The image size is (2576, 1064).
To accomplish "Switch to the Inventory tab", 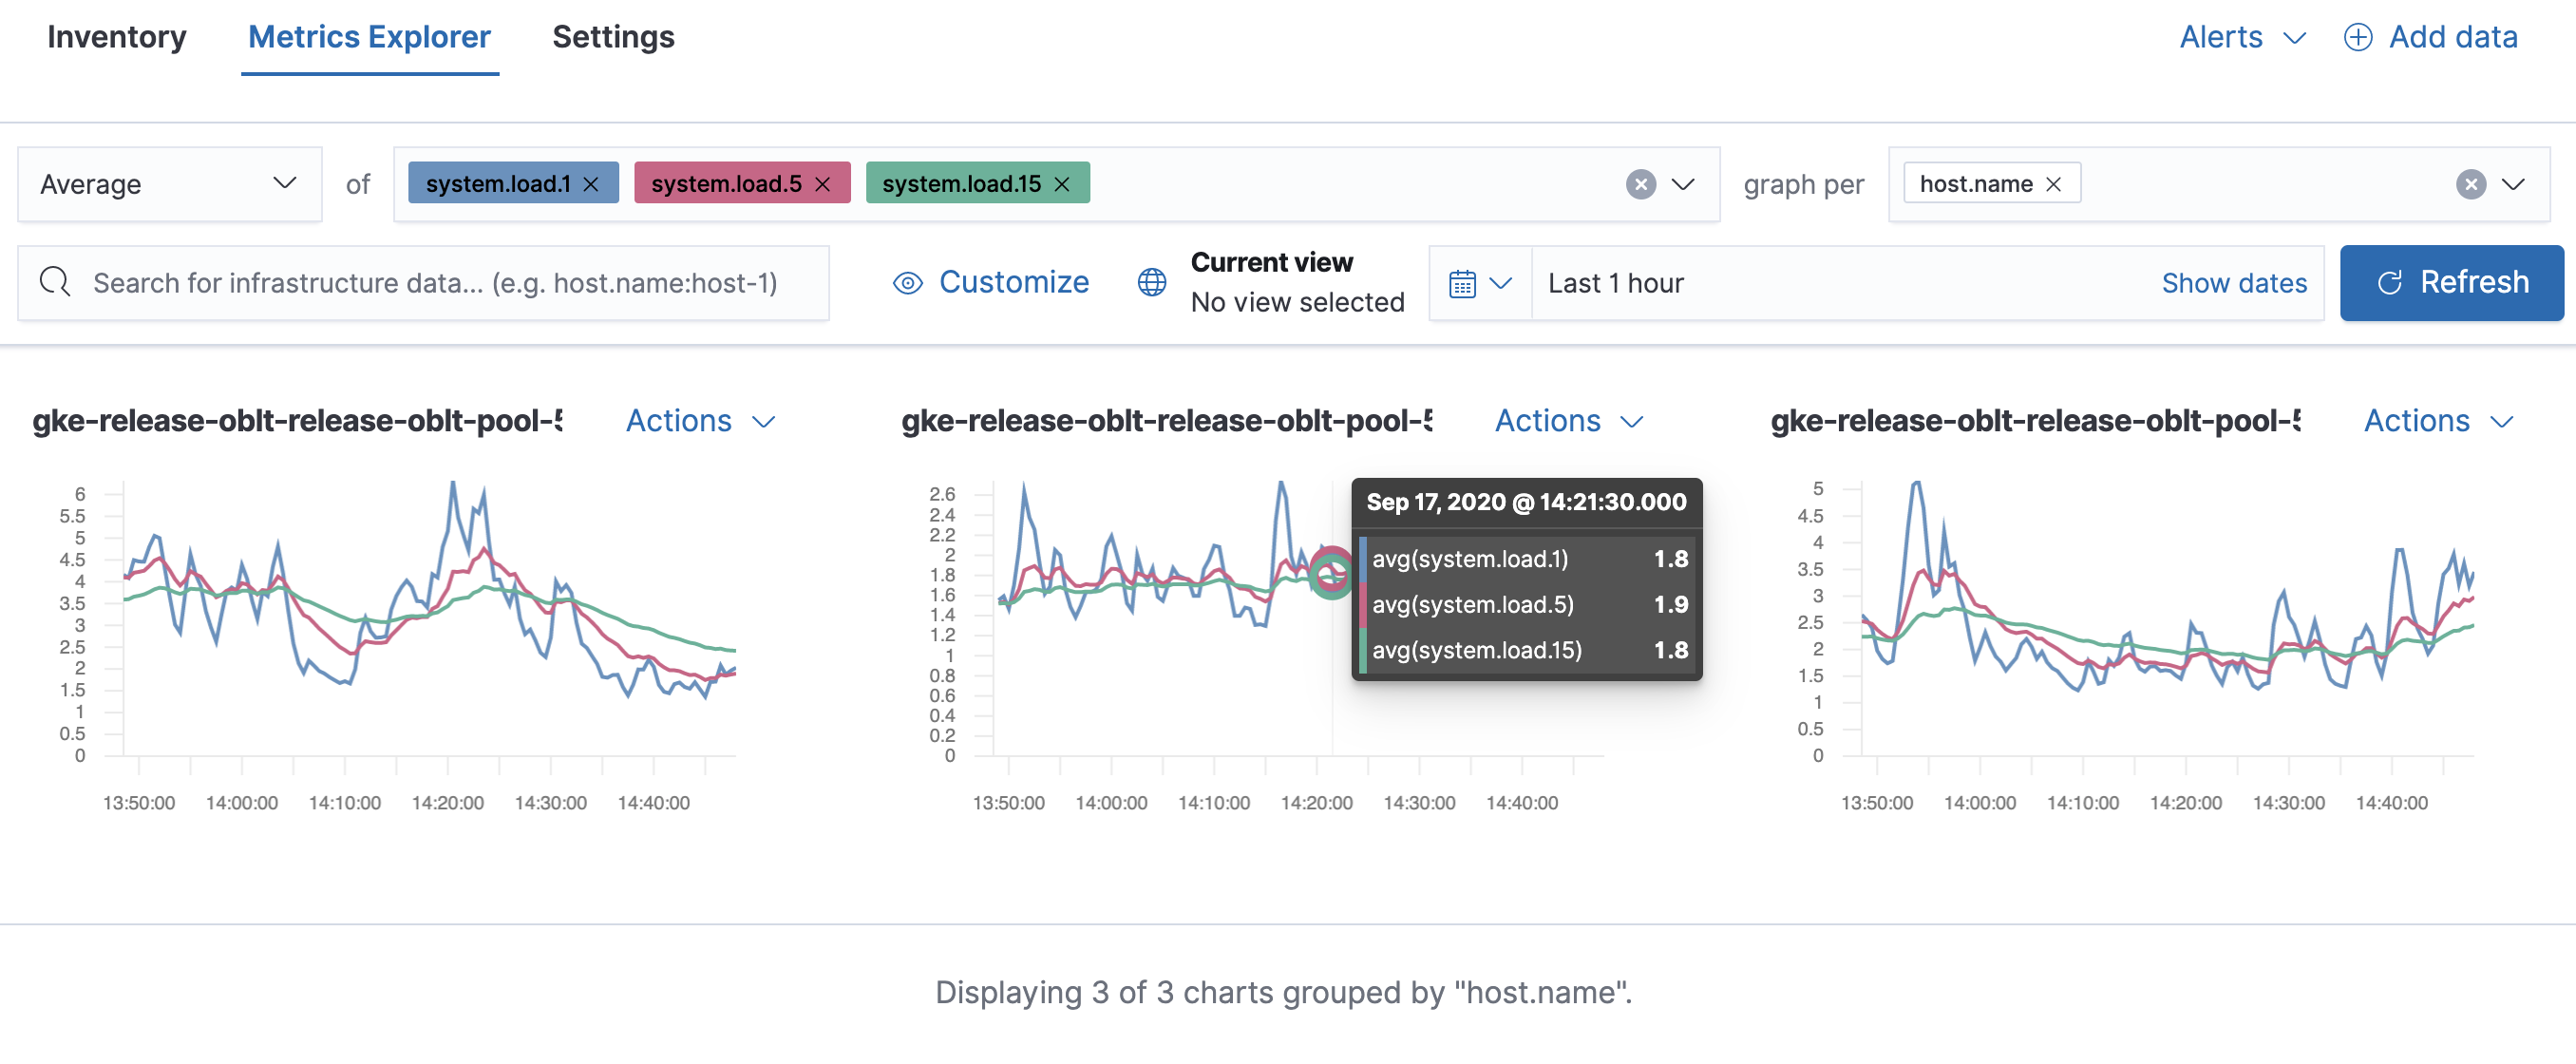I will 117,36.
